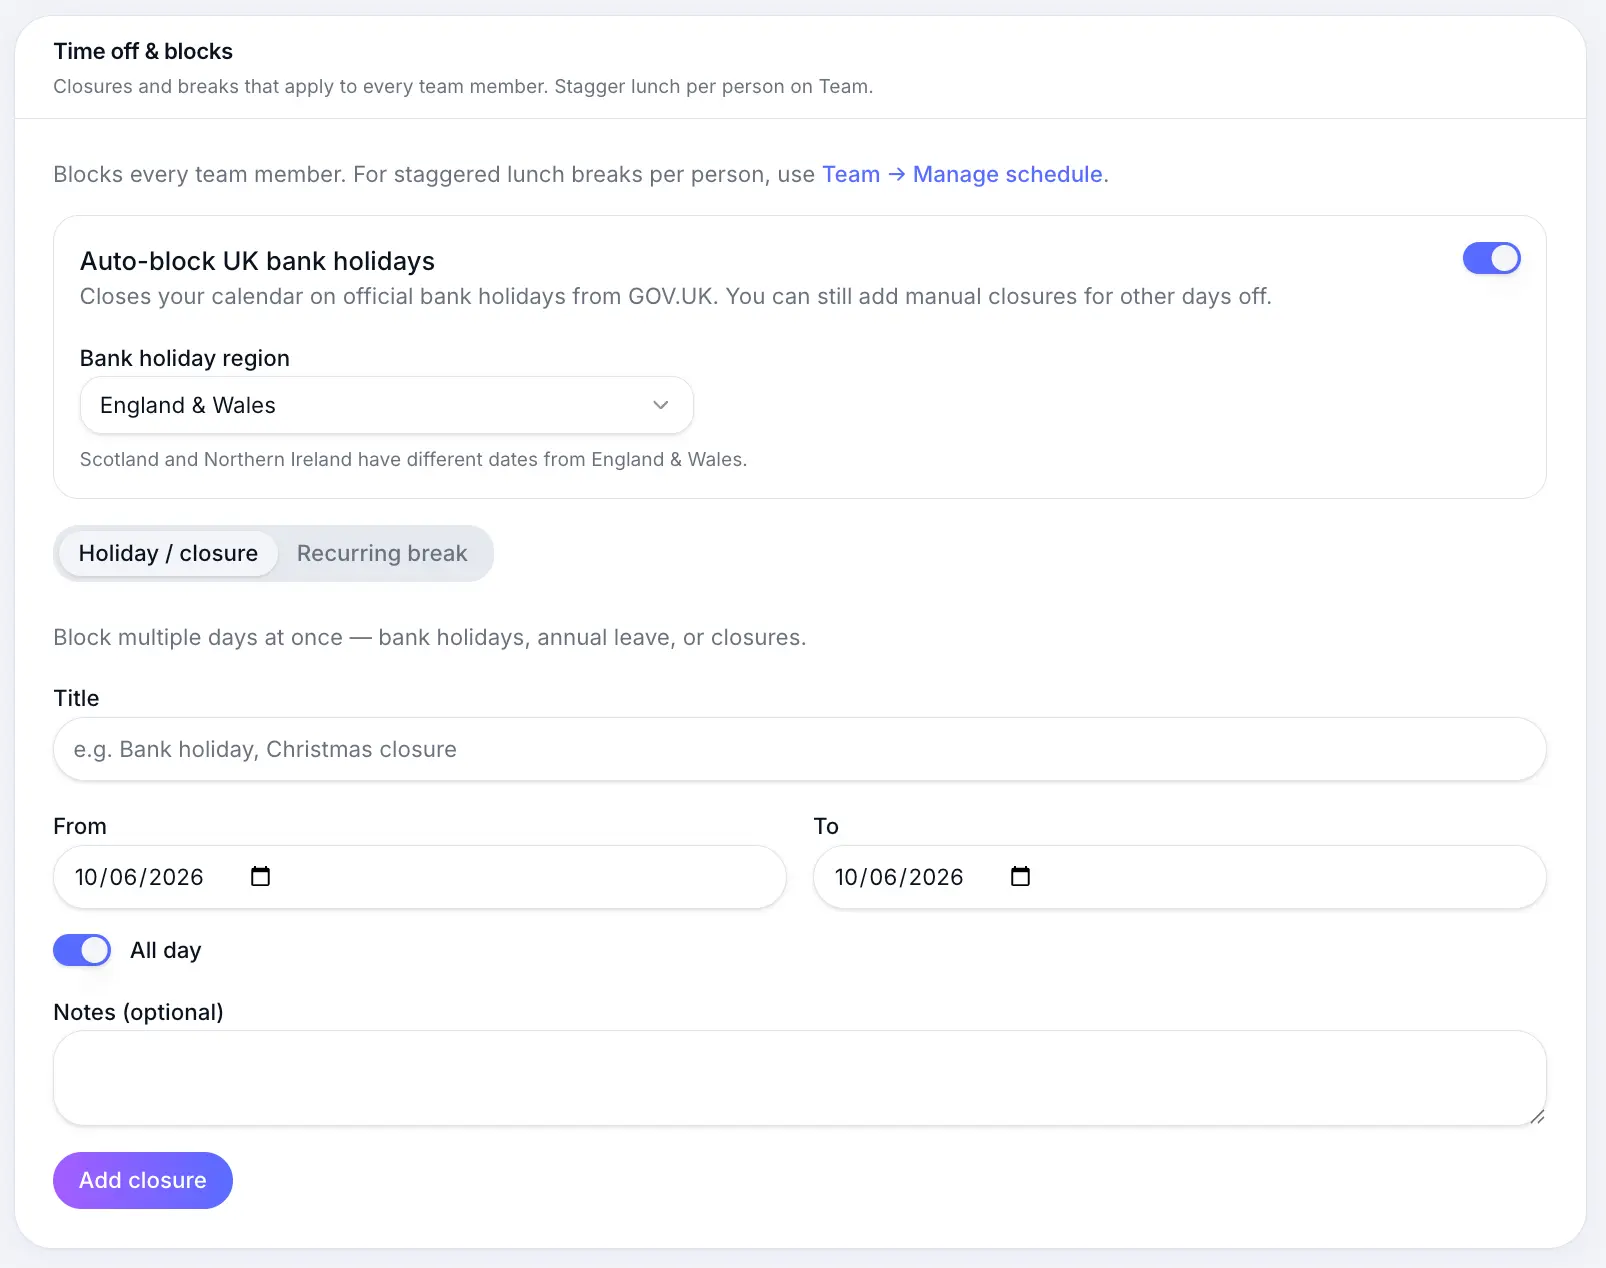The image size is (1606, 1268).
Task: Focus the Title input field
Action: [x=799, y=749]
